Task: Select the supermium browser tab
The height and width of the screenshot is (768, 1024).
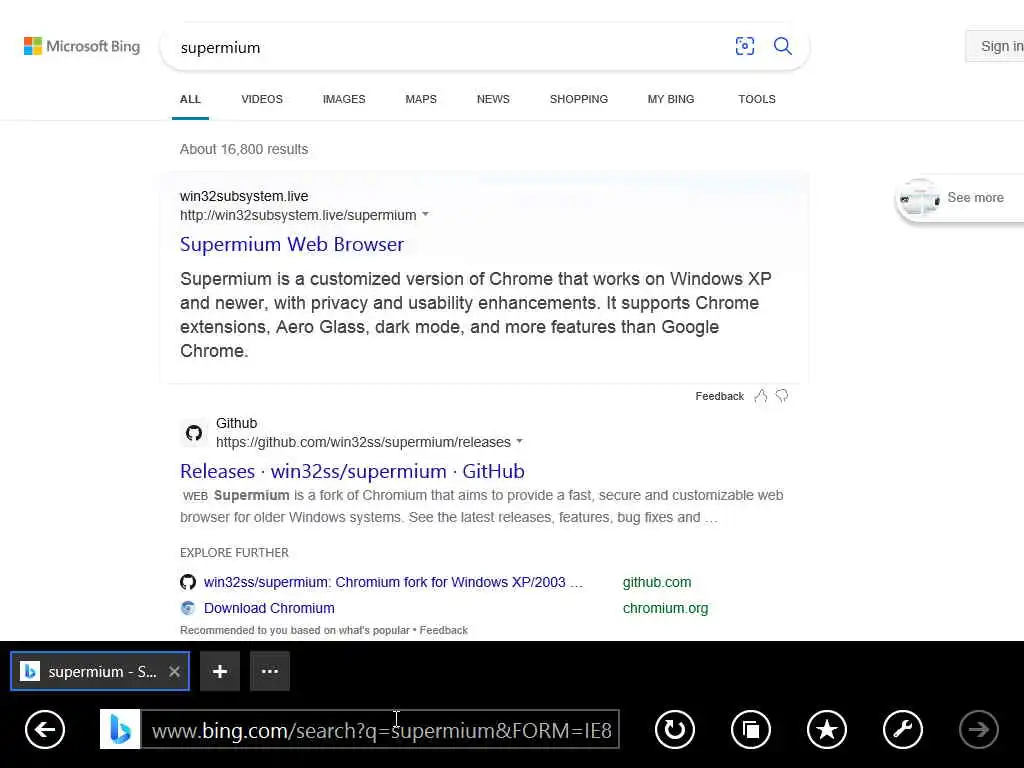Action: tap(100, 671)
